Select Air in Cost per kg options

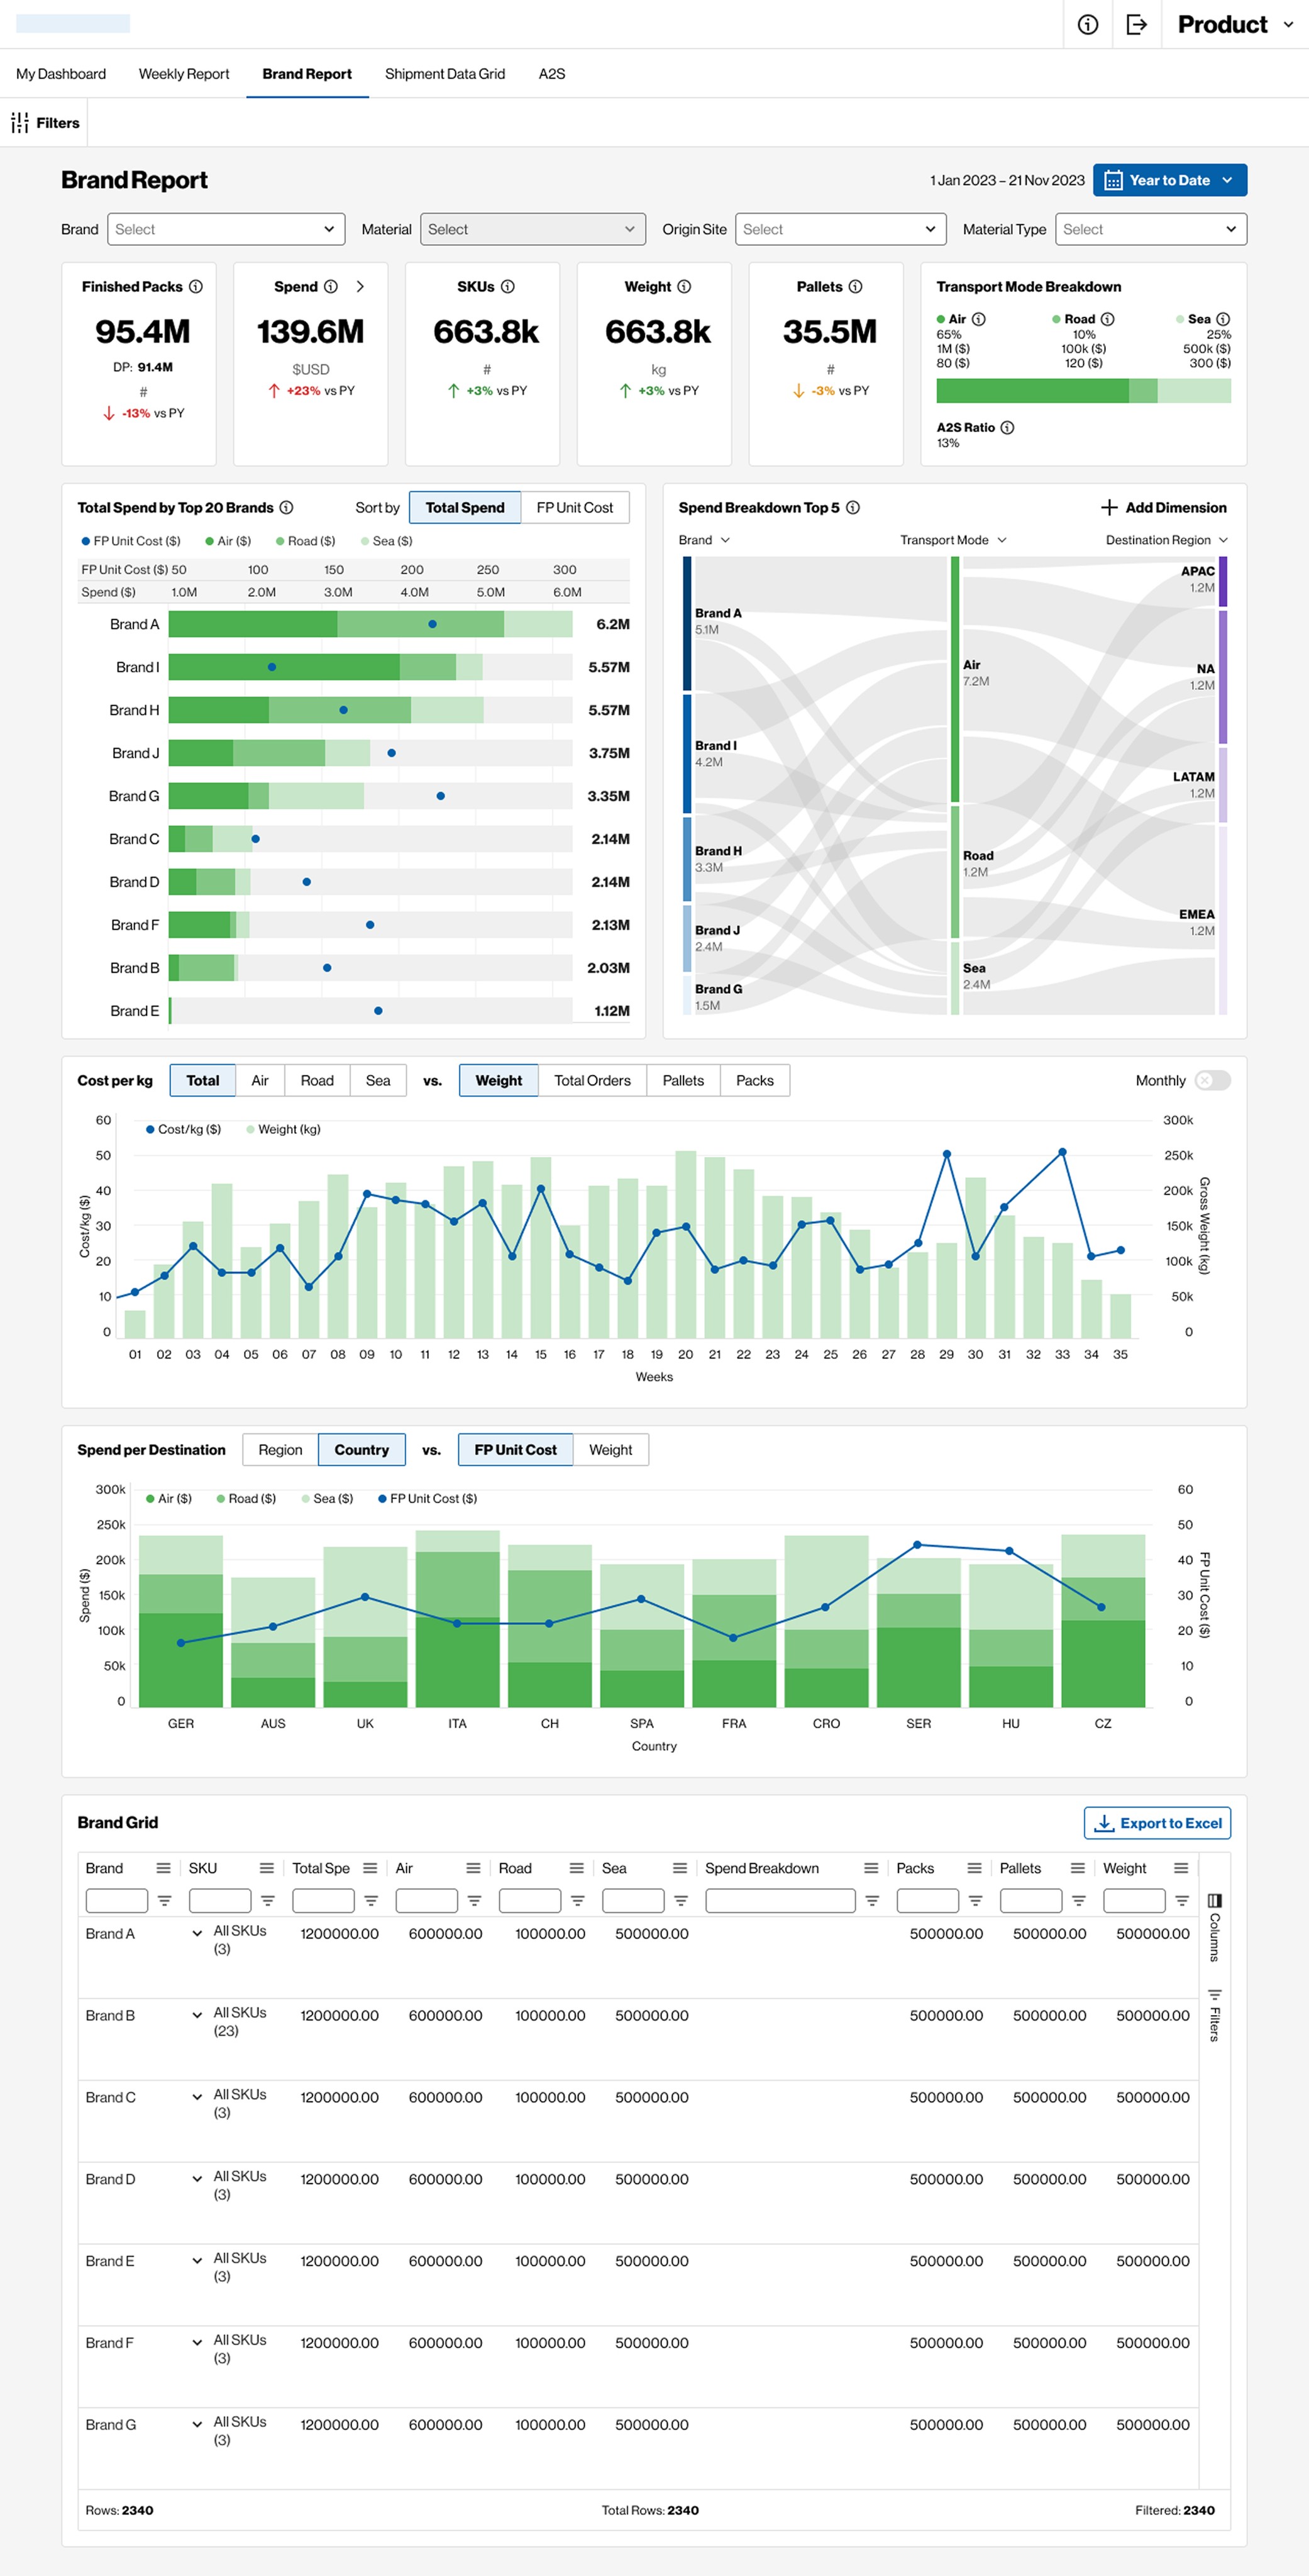[x=260, y=1081]
